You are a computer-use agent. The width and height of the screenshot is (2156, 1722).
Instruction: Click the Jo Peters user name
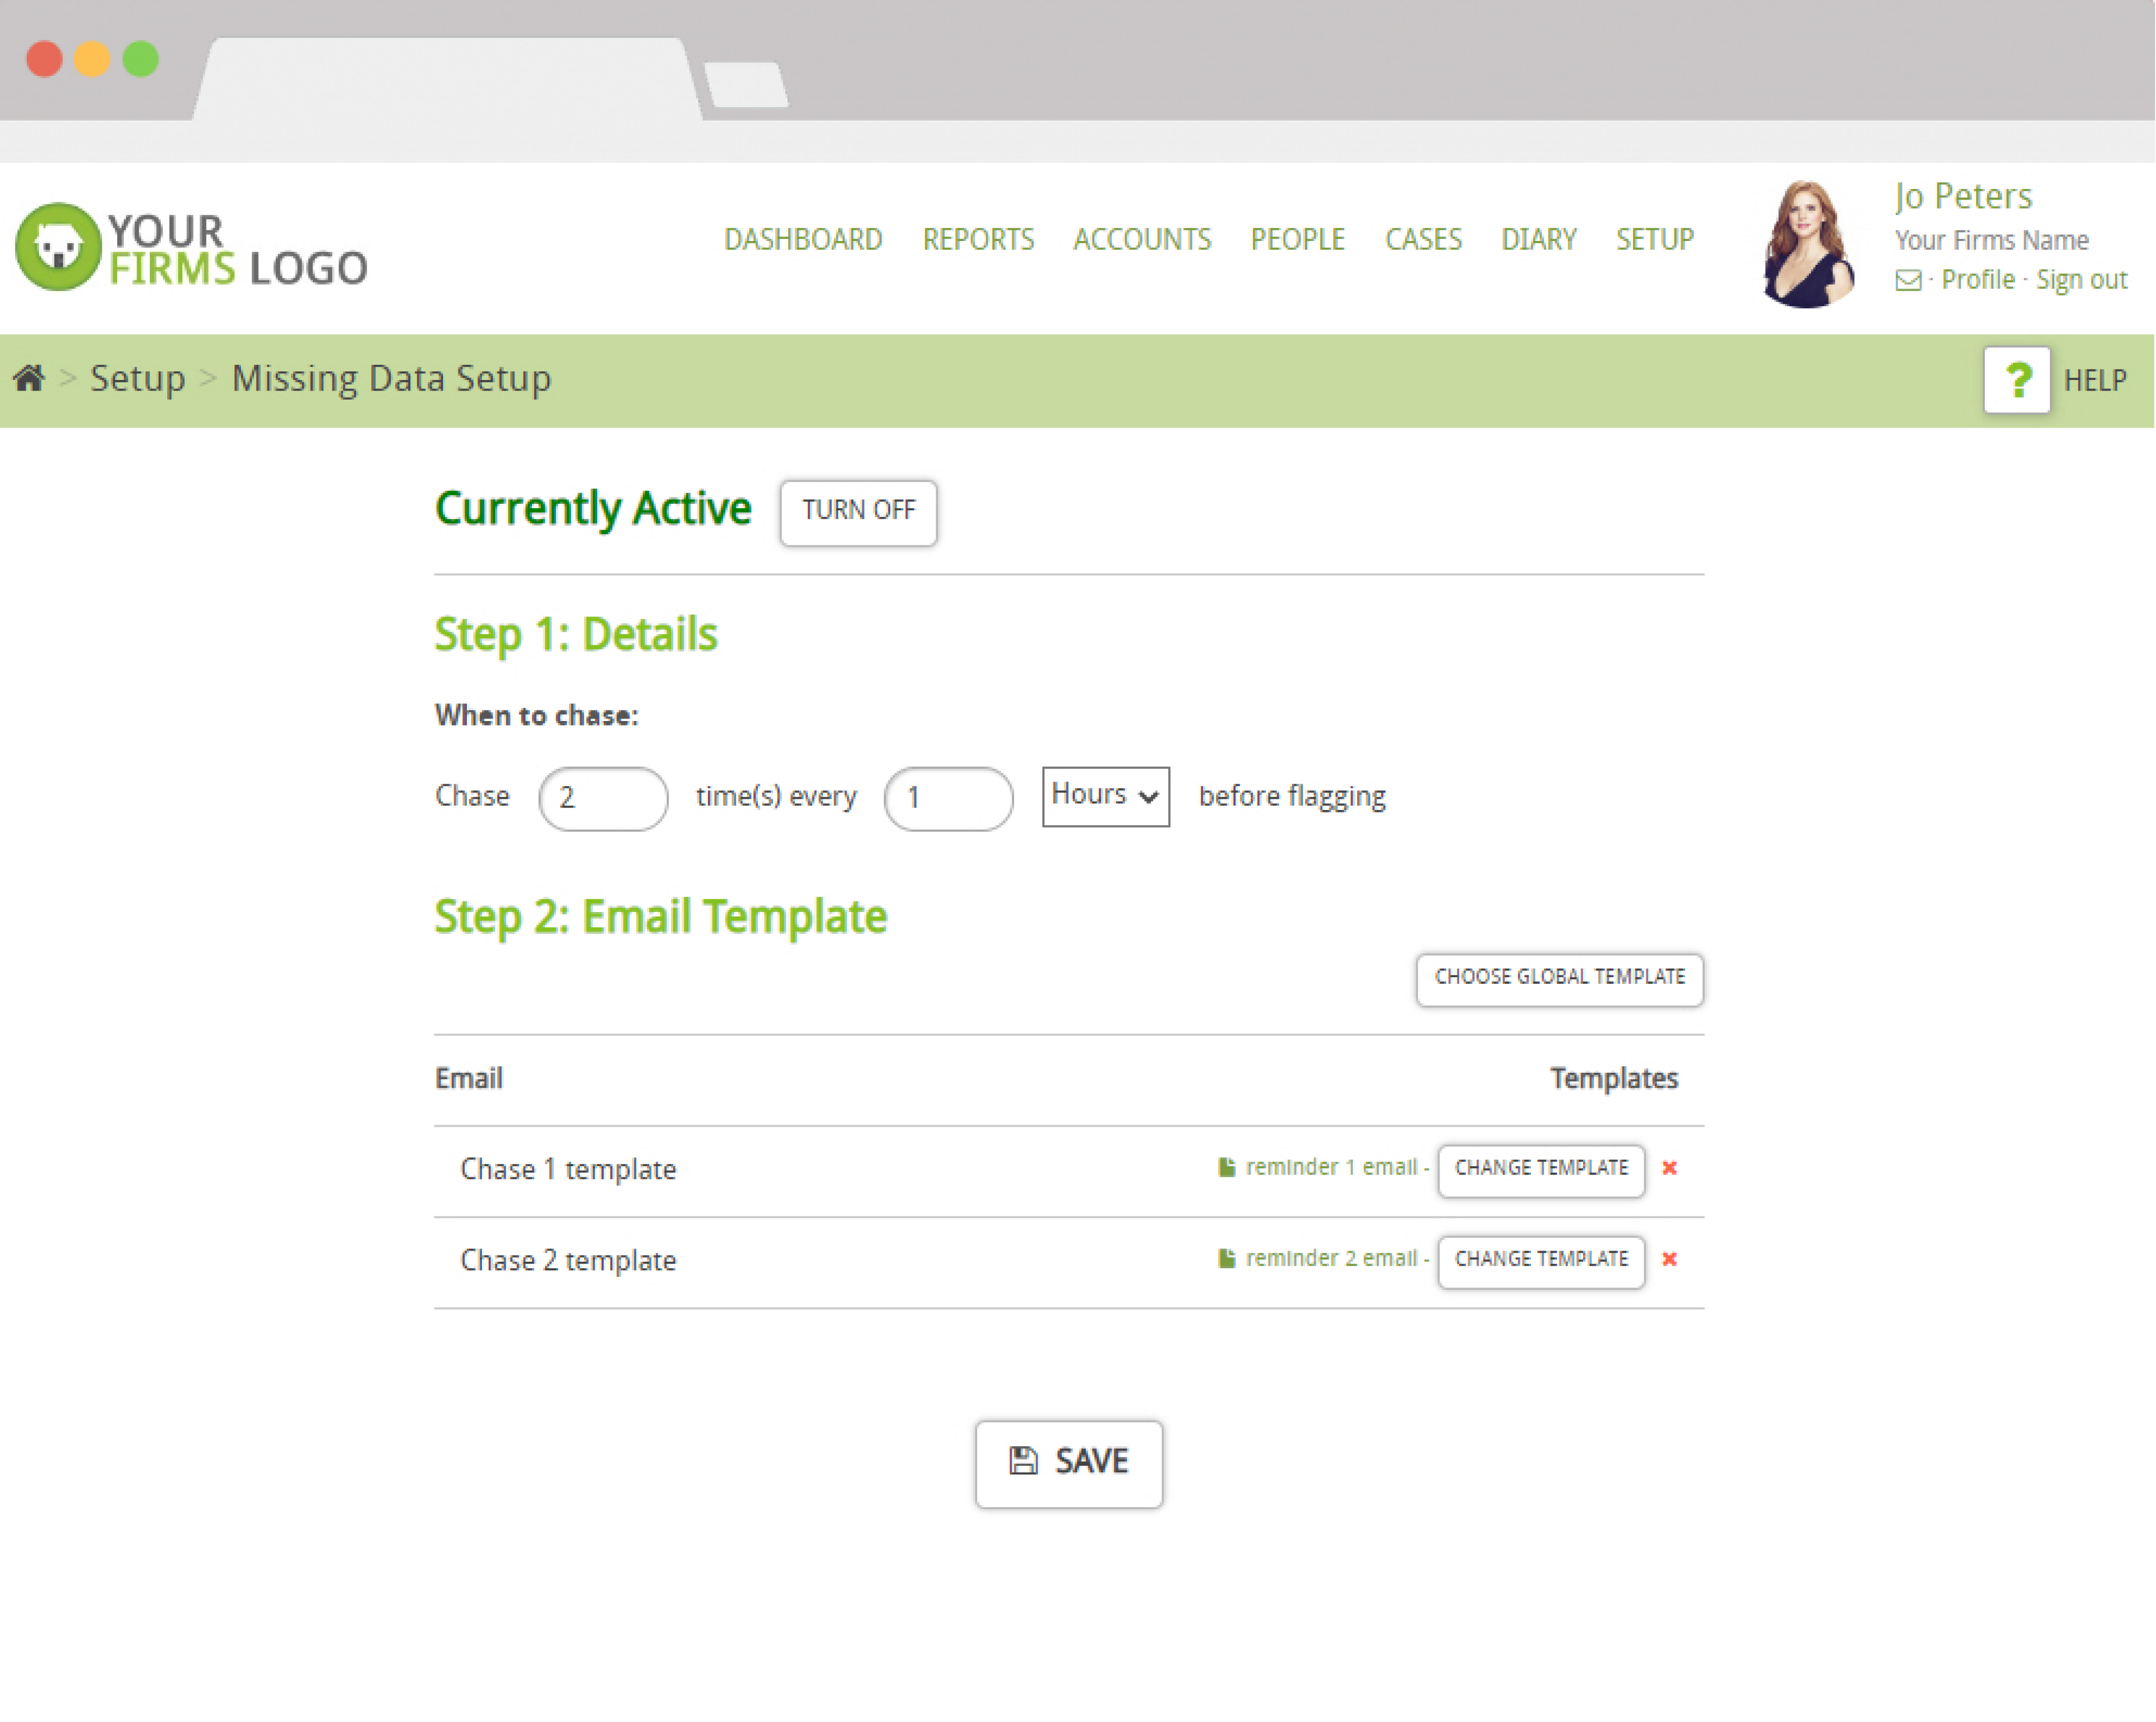pyautogui.click(x=1963, y=197)
